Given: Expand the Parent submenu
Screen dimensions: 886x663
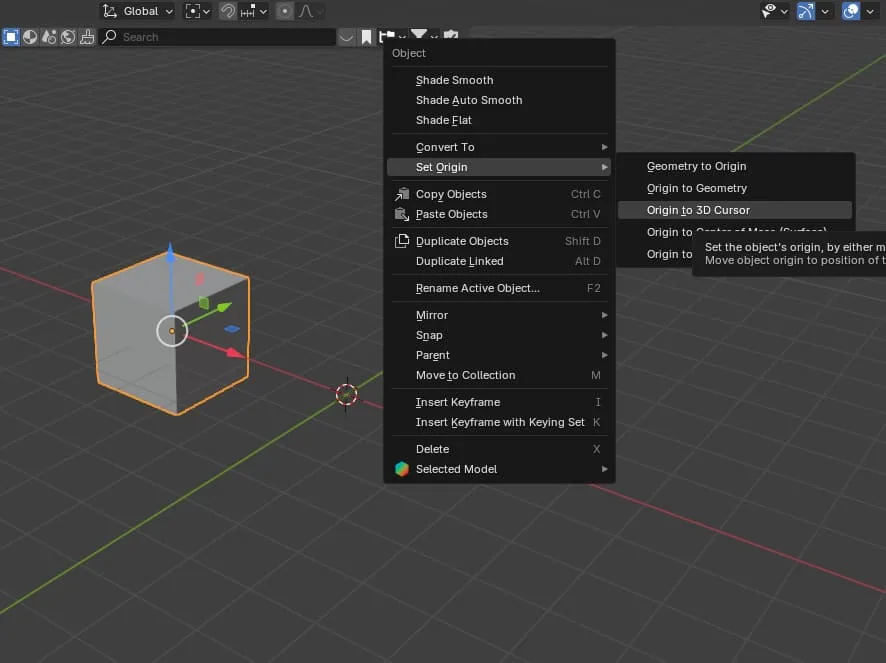Looking at the screenshot, I should 498,355.
